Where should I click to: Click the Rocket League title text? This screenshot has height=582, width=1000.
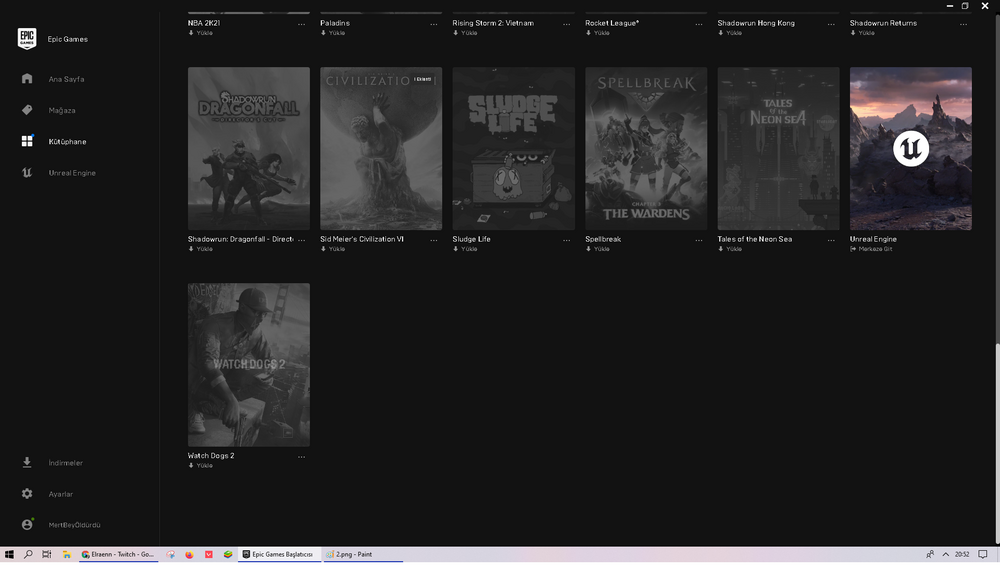[x=612, y=23]
